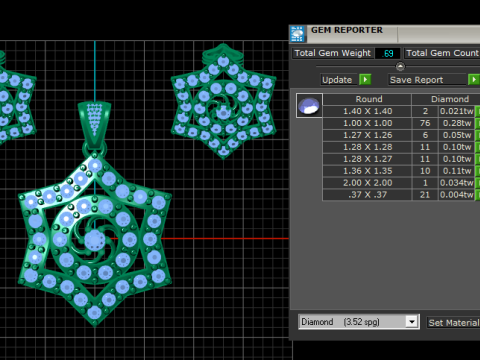
Task: Open the Diamond (3.52 spg) material dropdown
Action: 359,322
